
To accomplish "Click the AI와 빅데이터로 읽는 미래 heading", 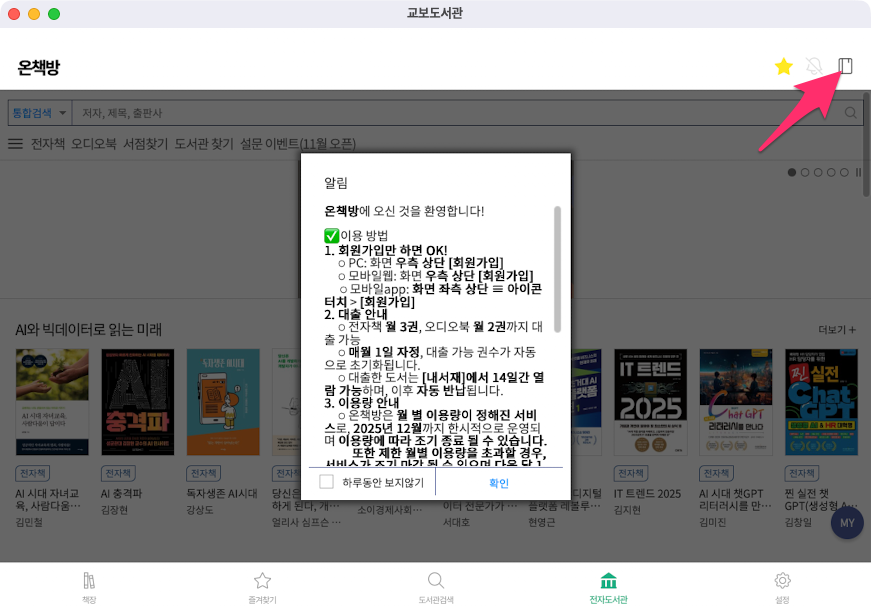I will point(88,329).
